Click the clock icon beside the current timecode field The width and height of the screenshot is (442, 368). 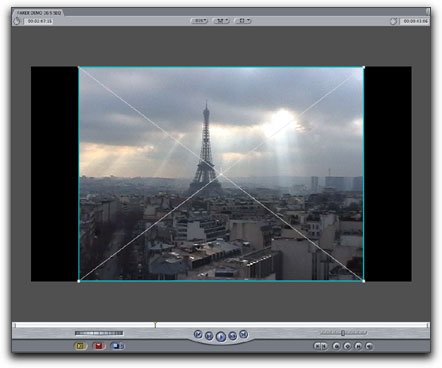click(393, 21)
